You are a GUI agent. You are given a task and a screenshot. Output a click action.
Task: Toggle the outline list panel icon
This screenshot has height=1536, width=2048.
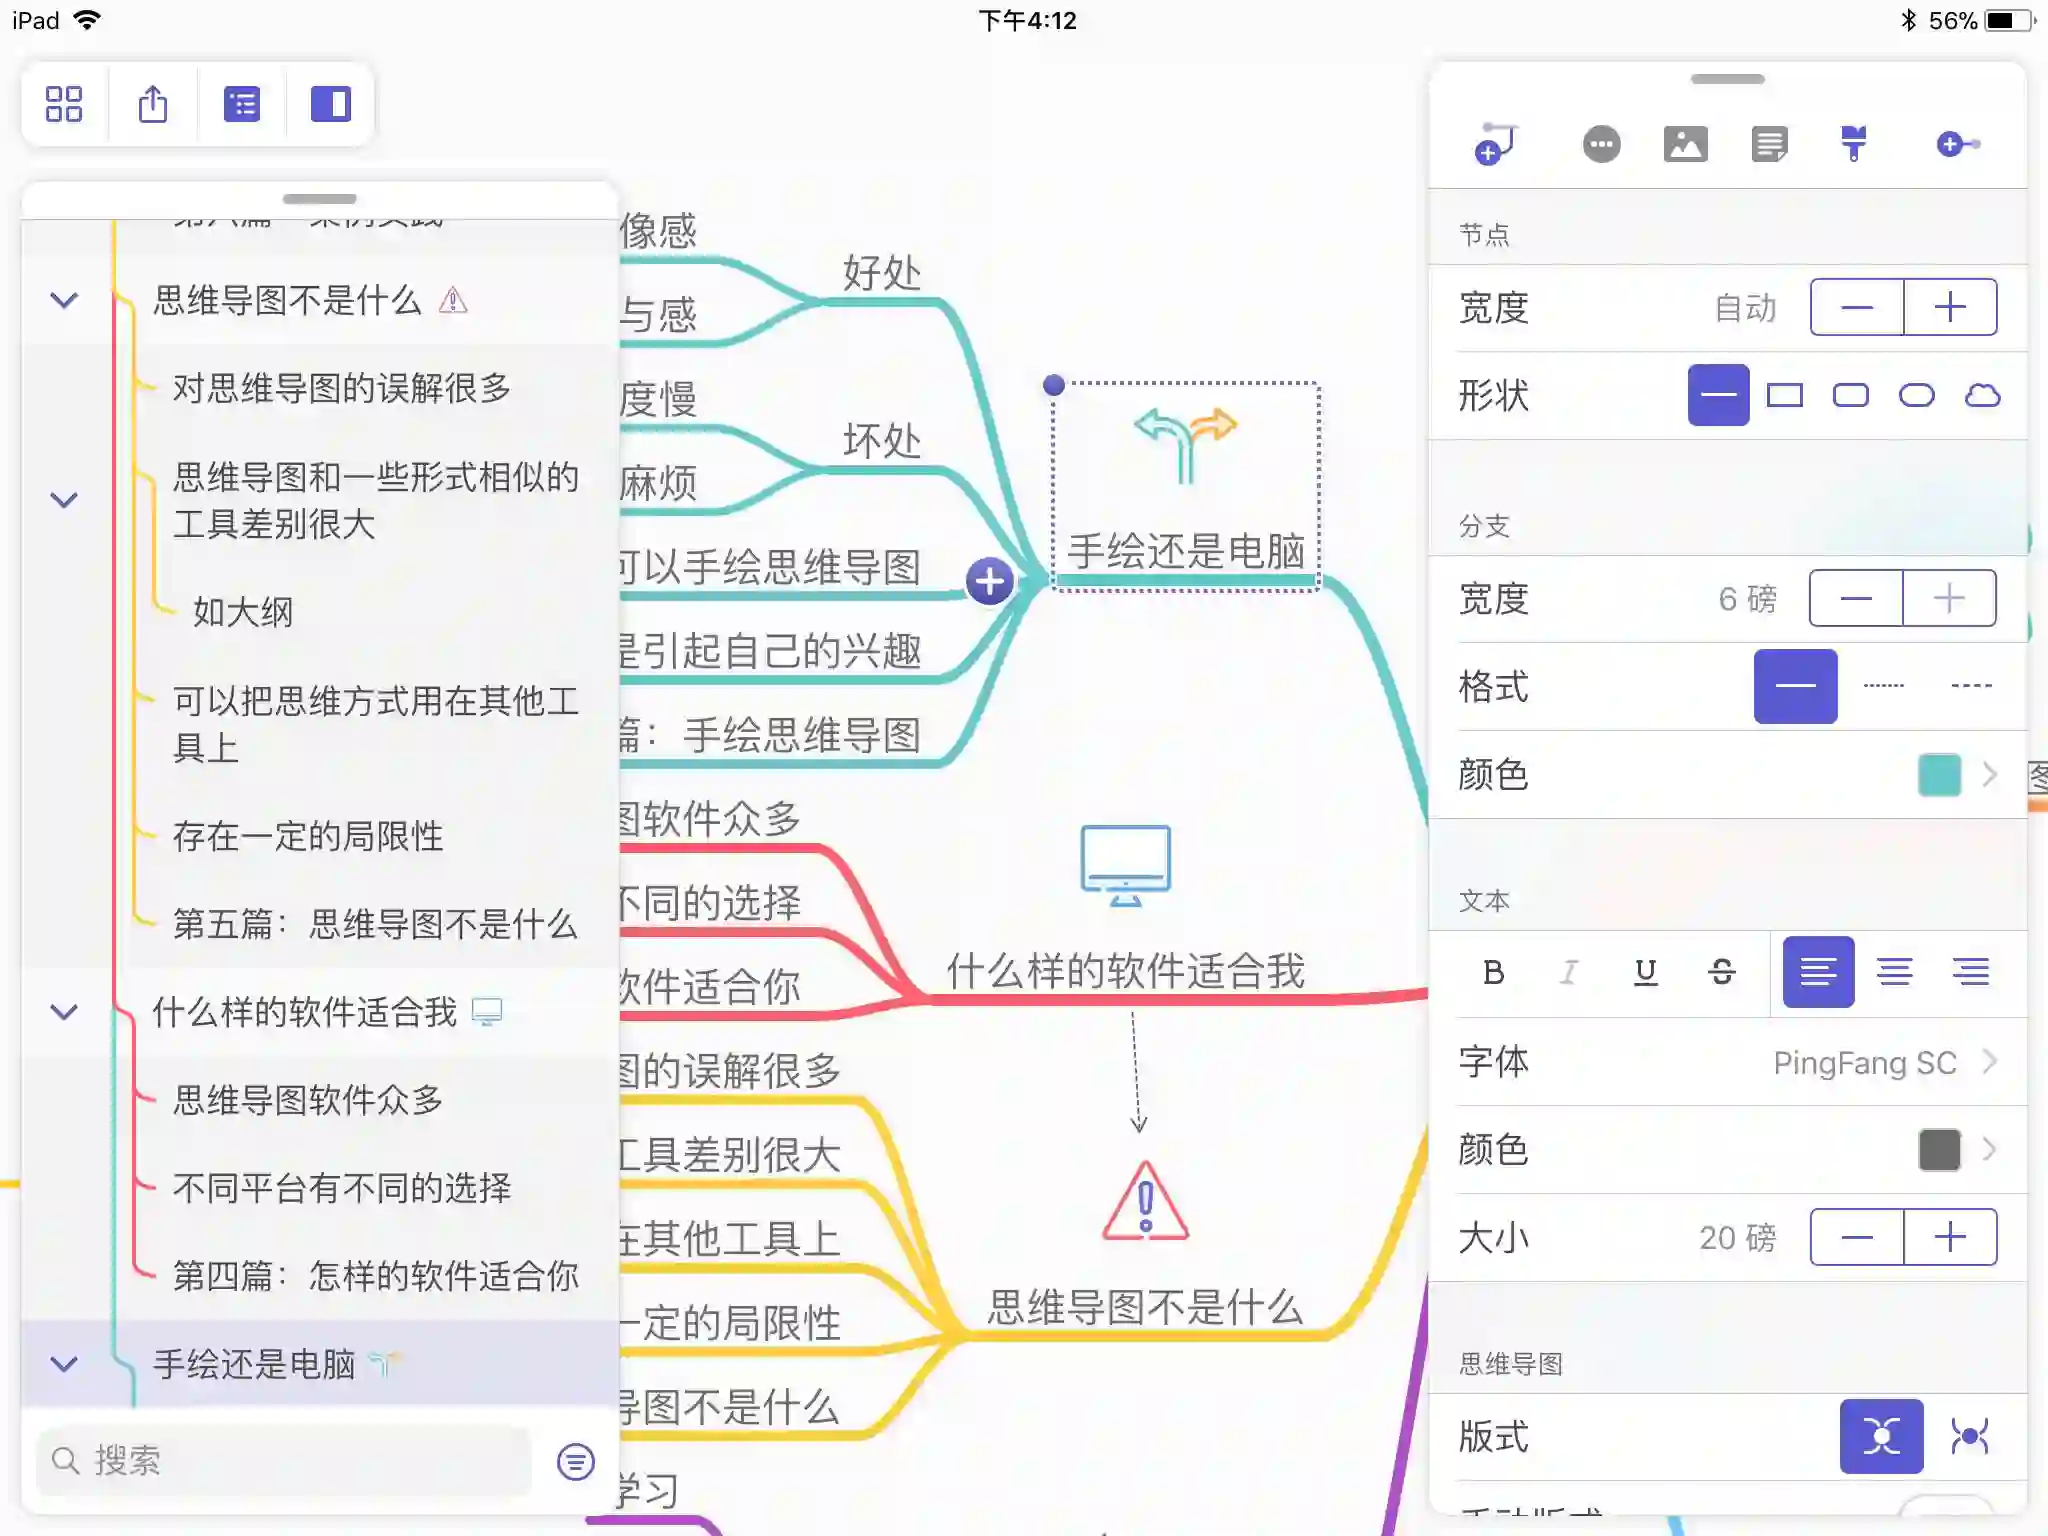coord(242,104)
